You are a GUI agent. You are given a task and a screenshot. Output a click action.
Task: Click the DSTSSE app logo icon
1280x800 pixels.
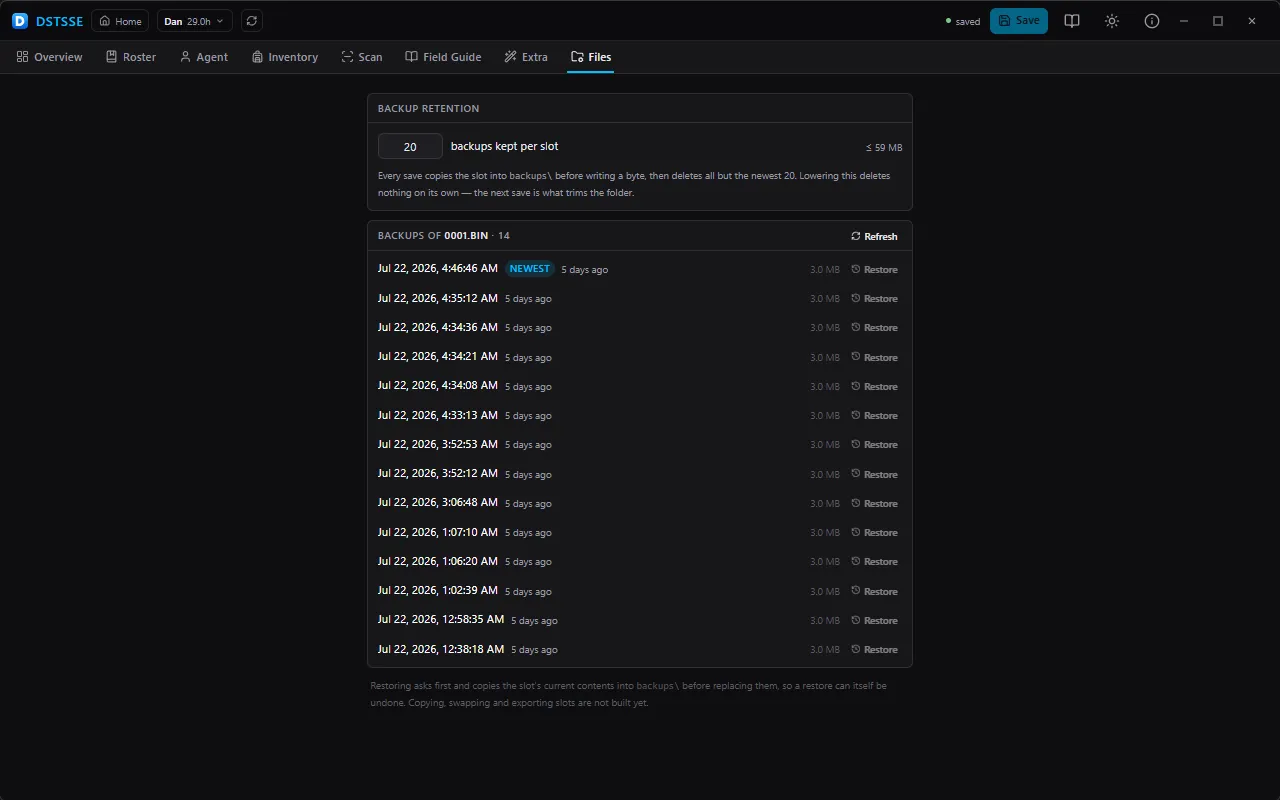[20, 21]
